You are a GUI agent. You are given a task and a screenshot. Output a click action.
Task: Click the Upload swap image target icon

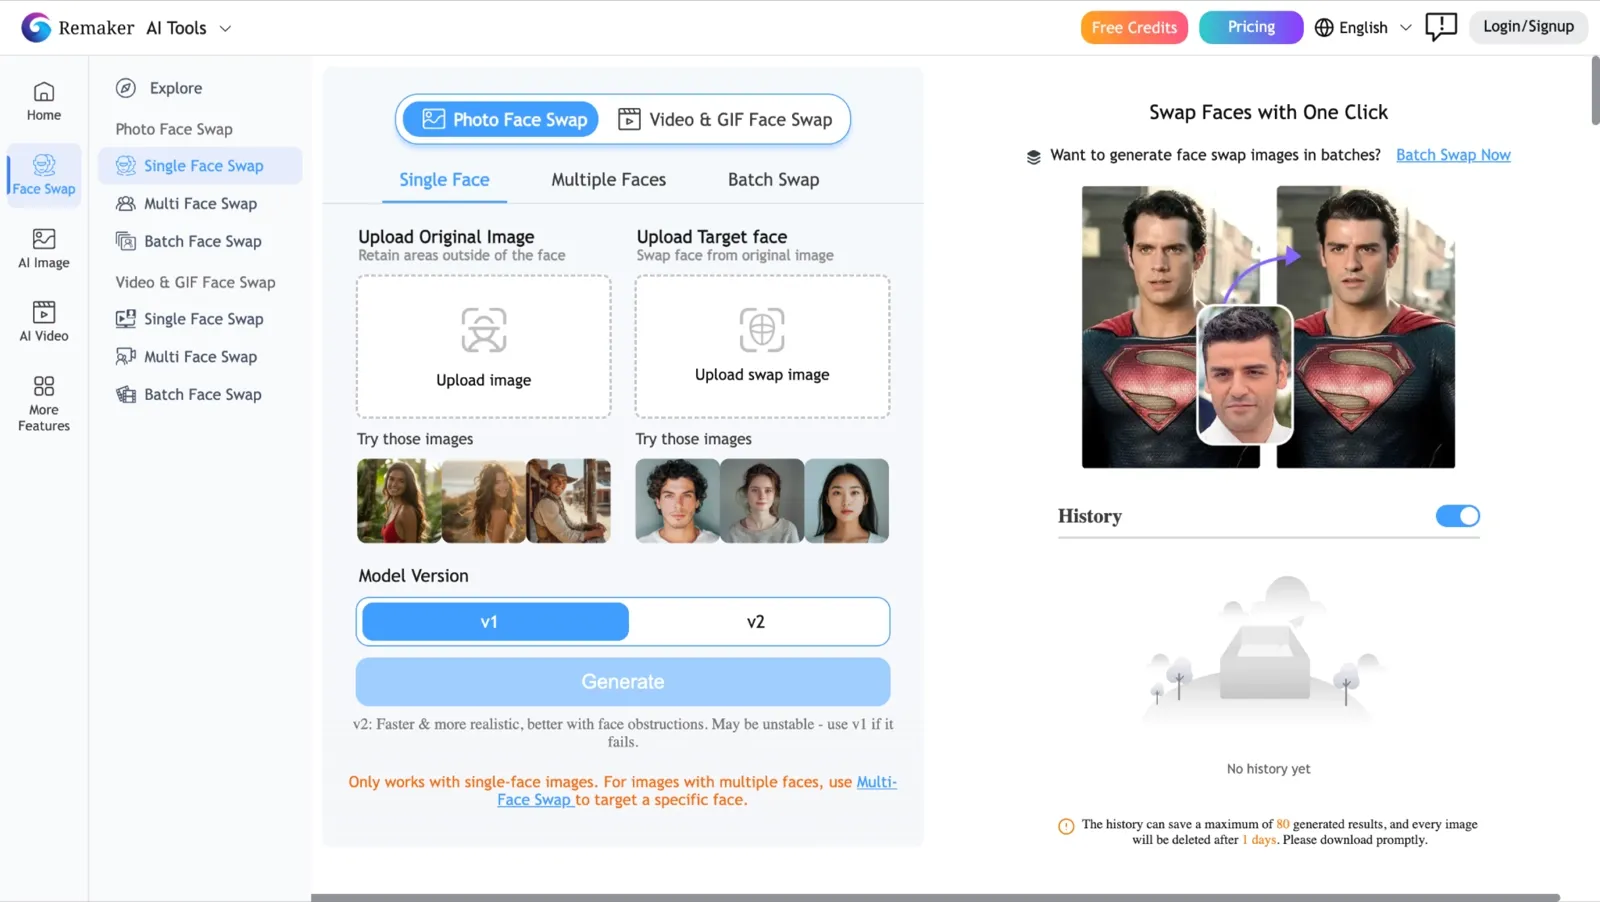[x=762, y=329]
